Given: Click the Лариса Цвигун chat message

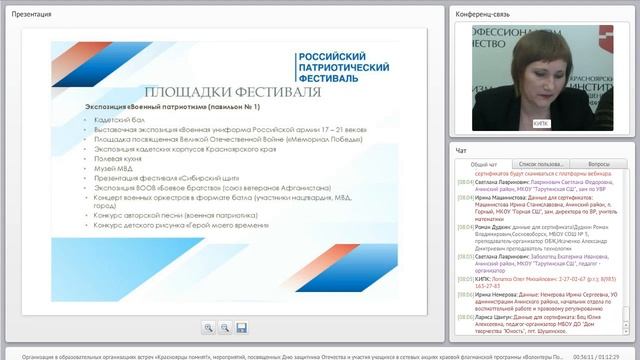Looking at the screenshot, I should click(x=539, y=324).
